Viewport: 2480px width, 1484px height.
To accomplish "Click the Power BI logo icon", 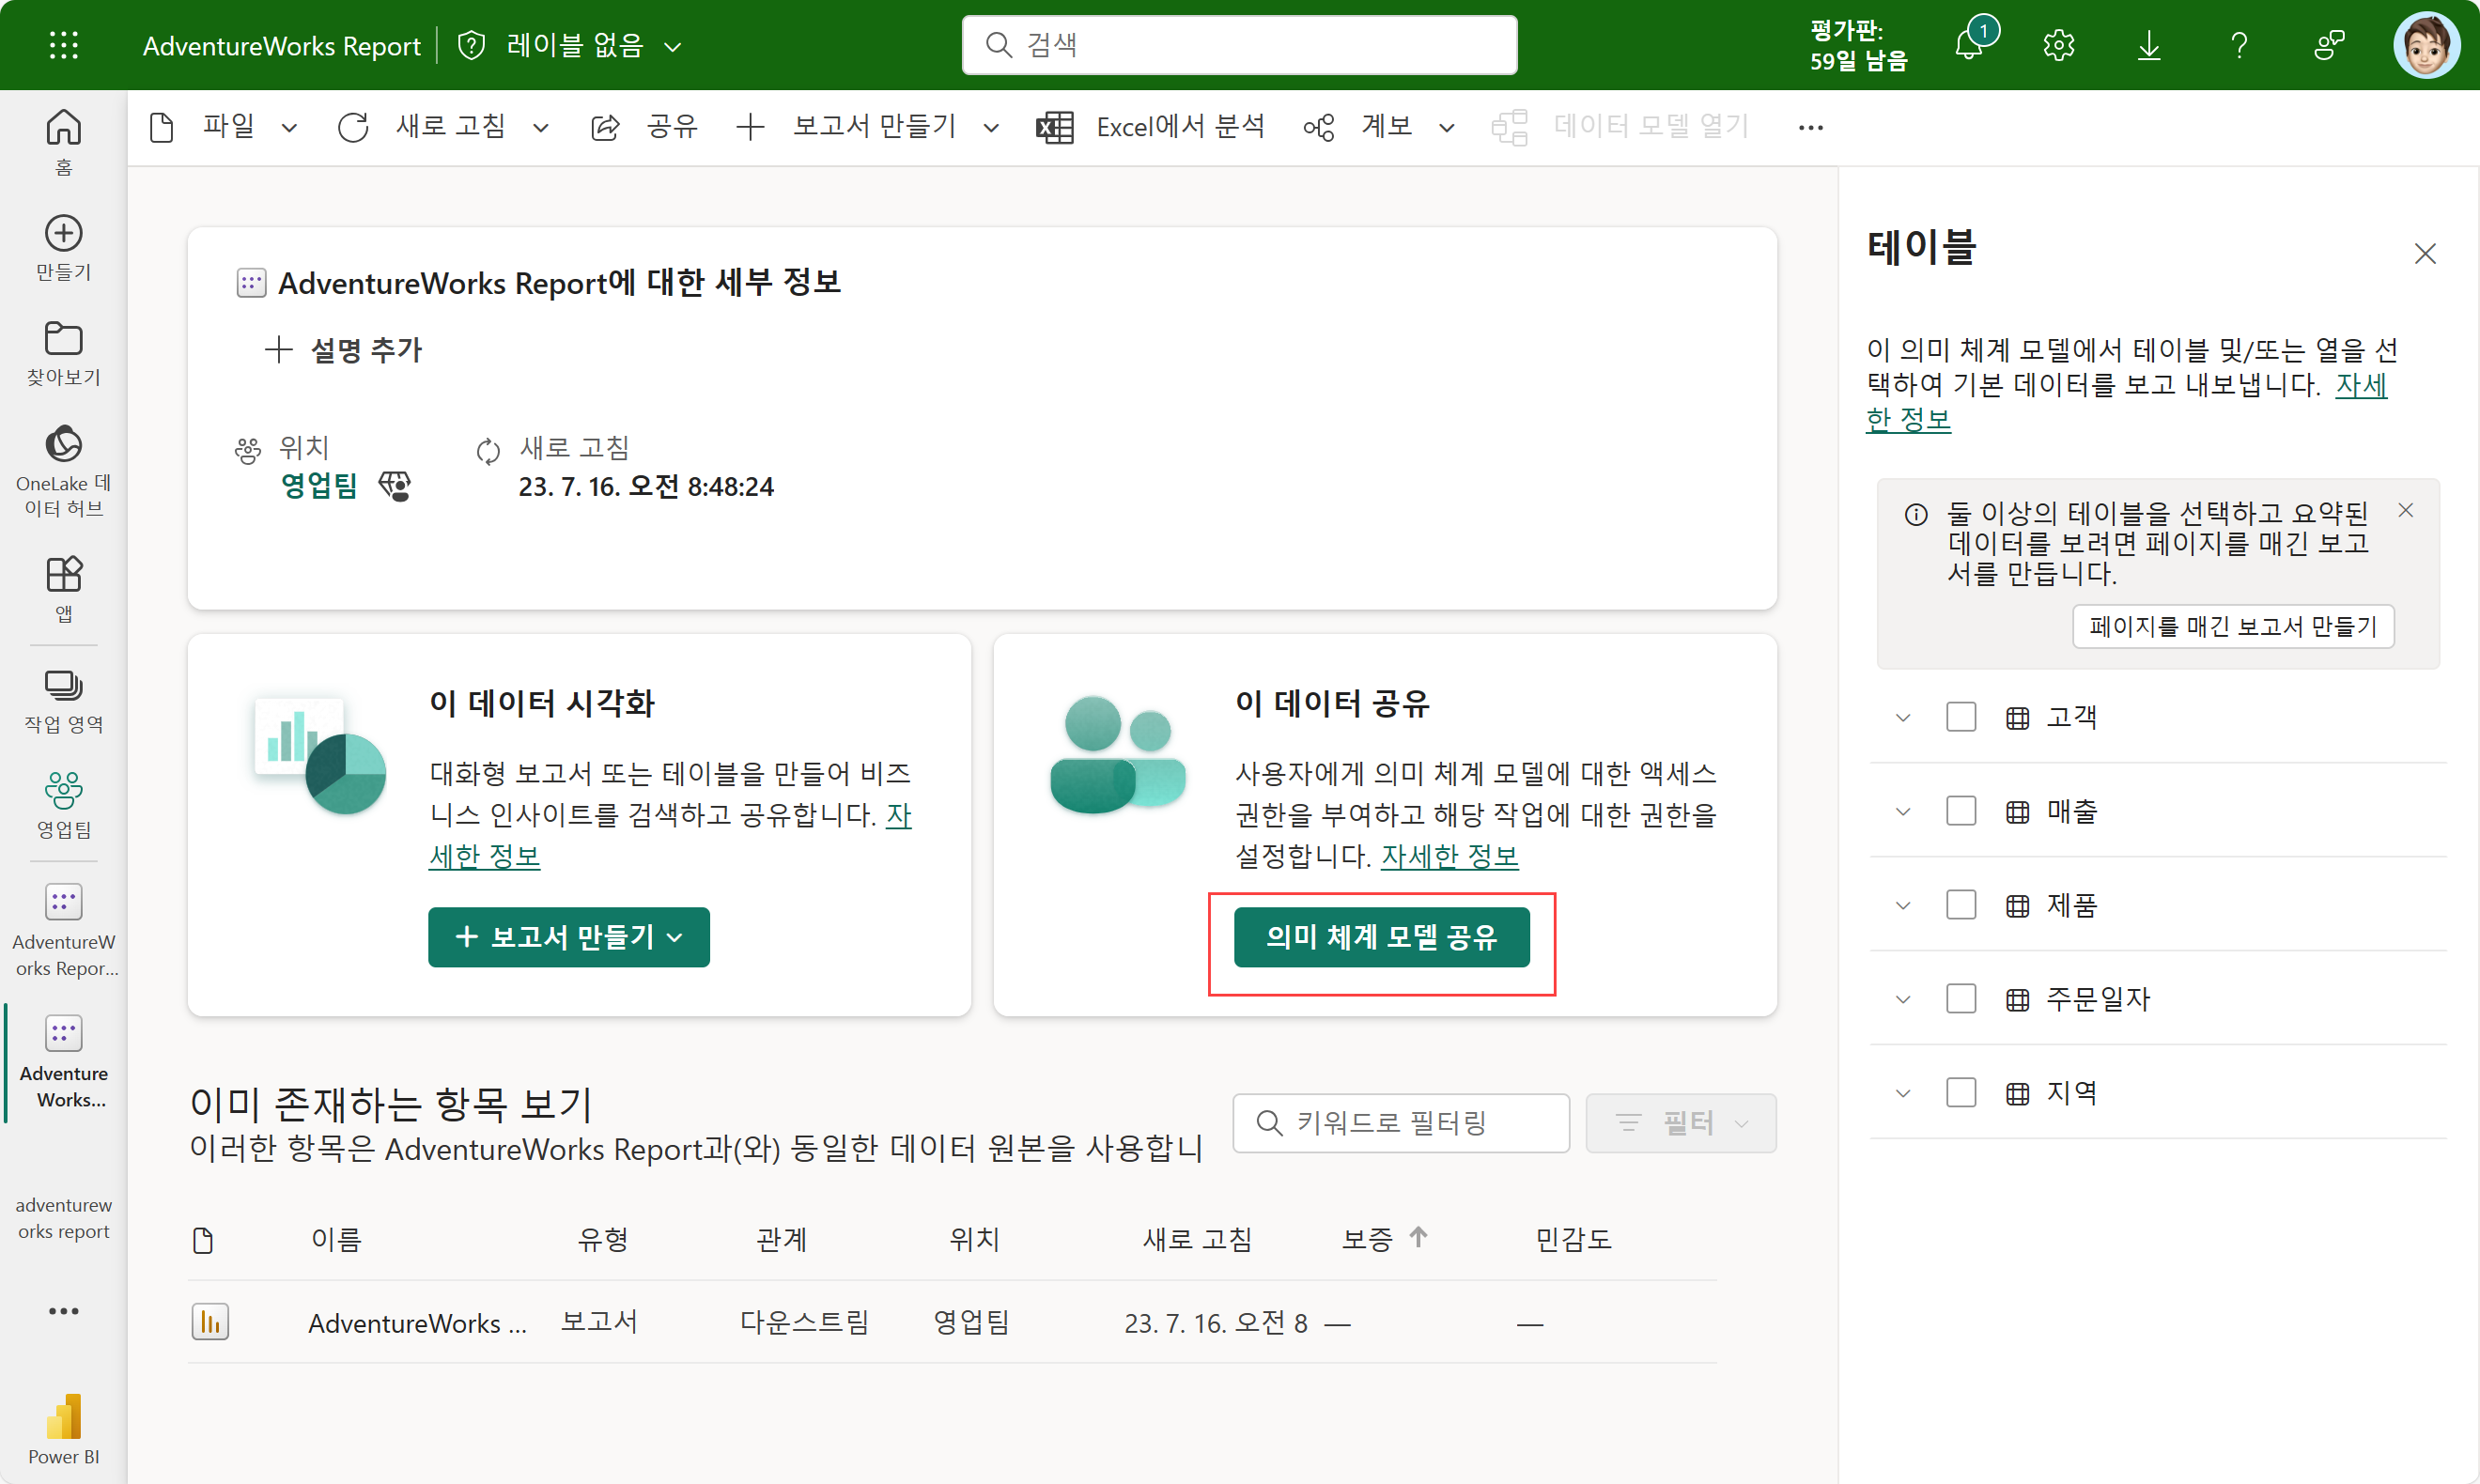I will click(x=63, y=1418).
